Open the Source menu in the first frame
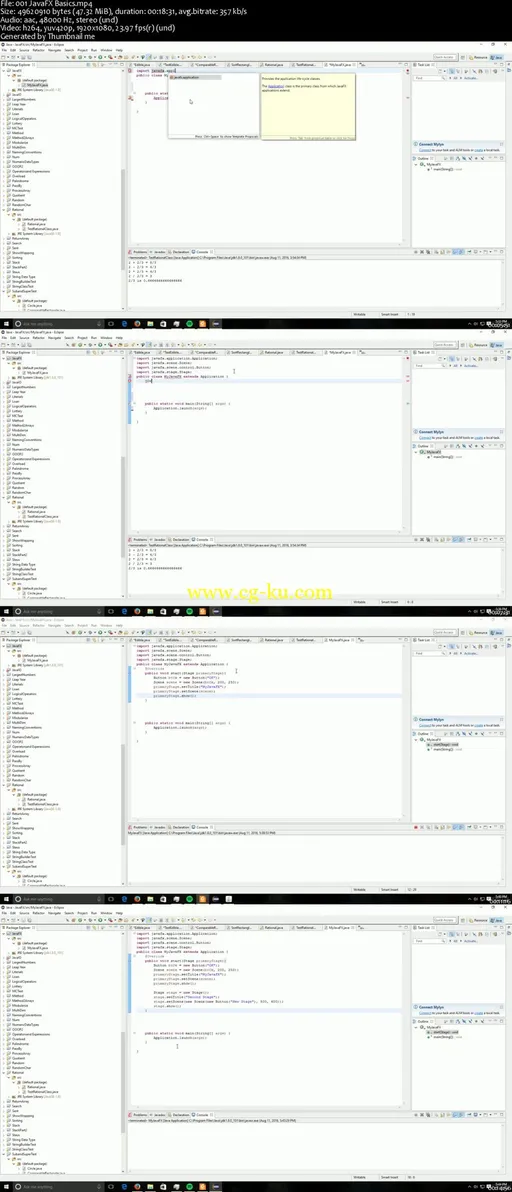Screen dimensions: 512x1192 tap(25, 50)
